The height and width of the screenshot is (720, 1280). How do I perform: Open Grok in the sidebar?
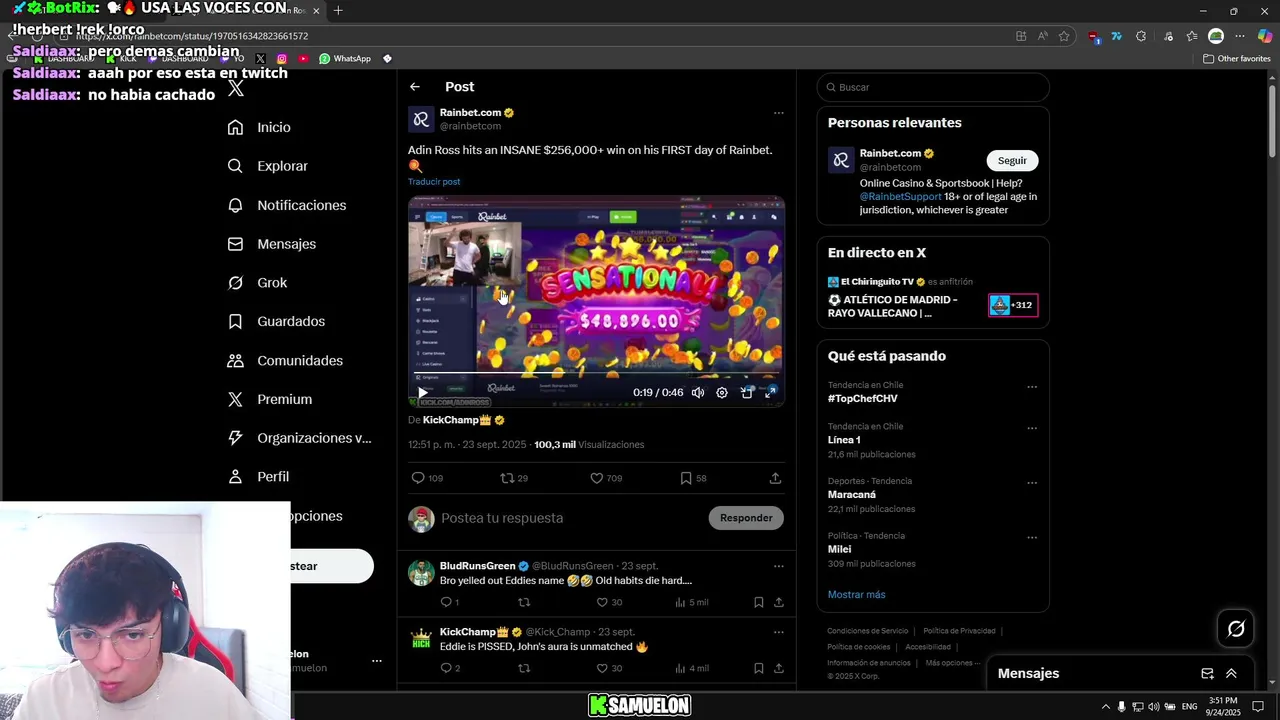click(x=258, y=283)
